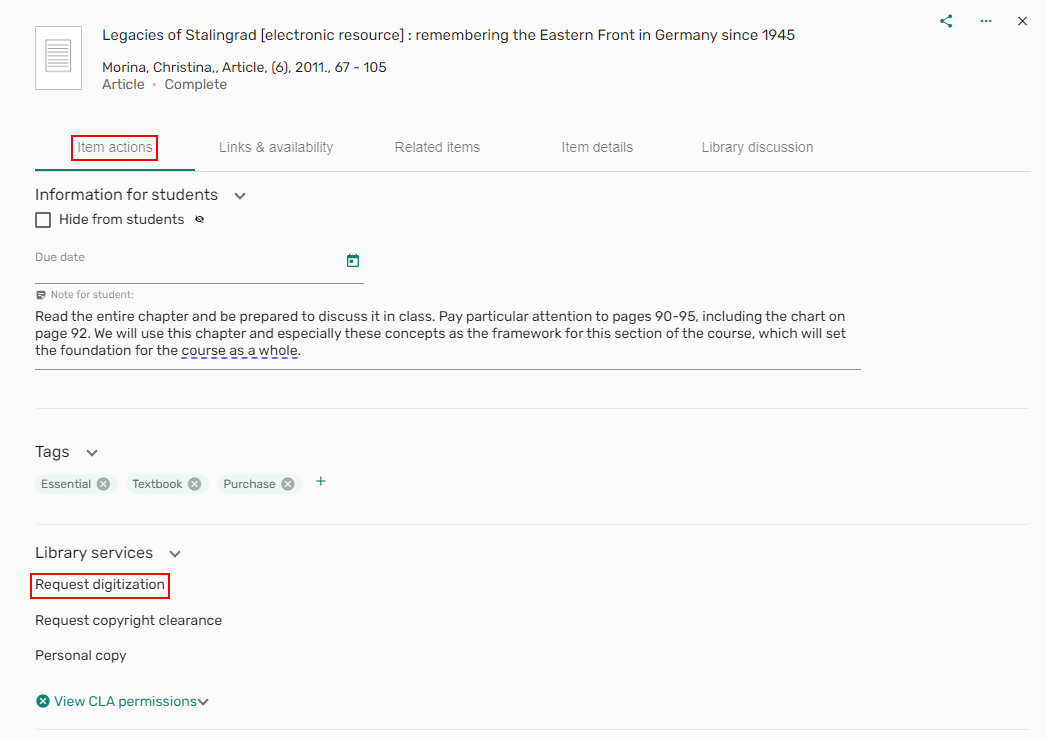The width and height of the screenshot is (1046, 740).
Task: Click the 'Morina, Christina' author line
Action: (x=244, y=67)
